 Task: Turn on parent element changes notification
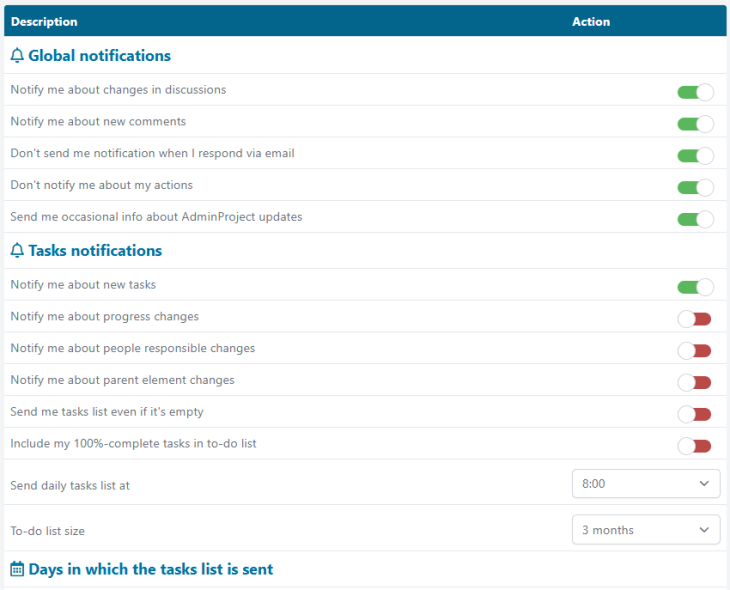coord(695,383)
